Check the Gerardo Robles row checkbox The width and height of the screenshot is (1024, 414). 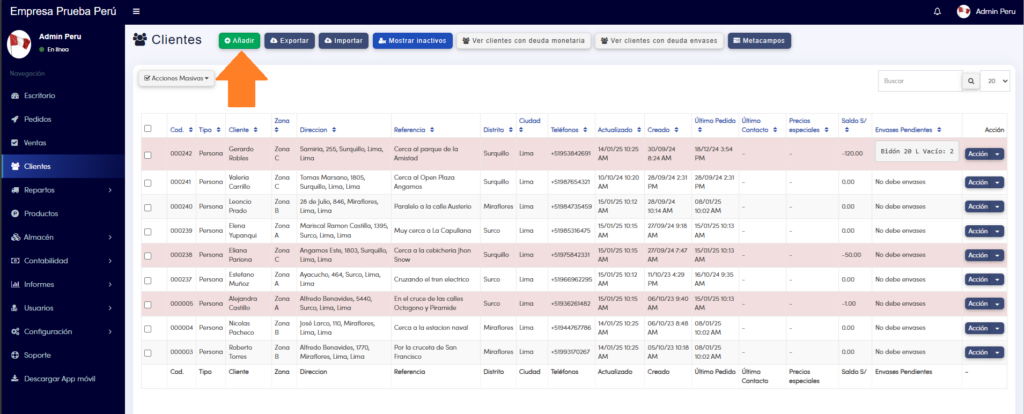148,155
